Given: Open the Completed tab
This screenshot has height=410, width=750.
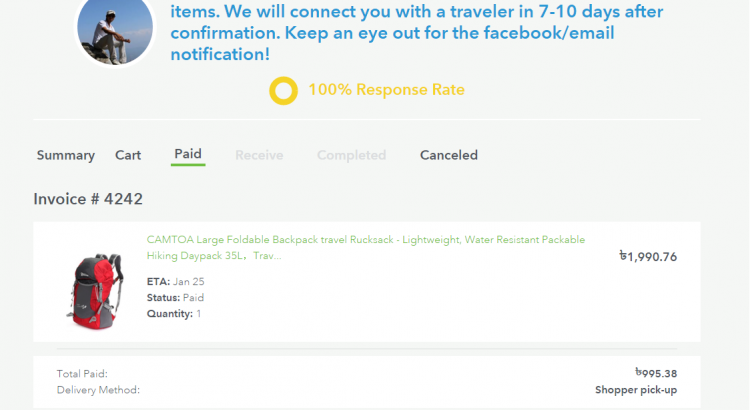Looking at the screenshot, I should 351,155.
